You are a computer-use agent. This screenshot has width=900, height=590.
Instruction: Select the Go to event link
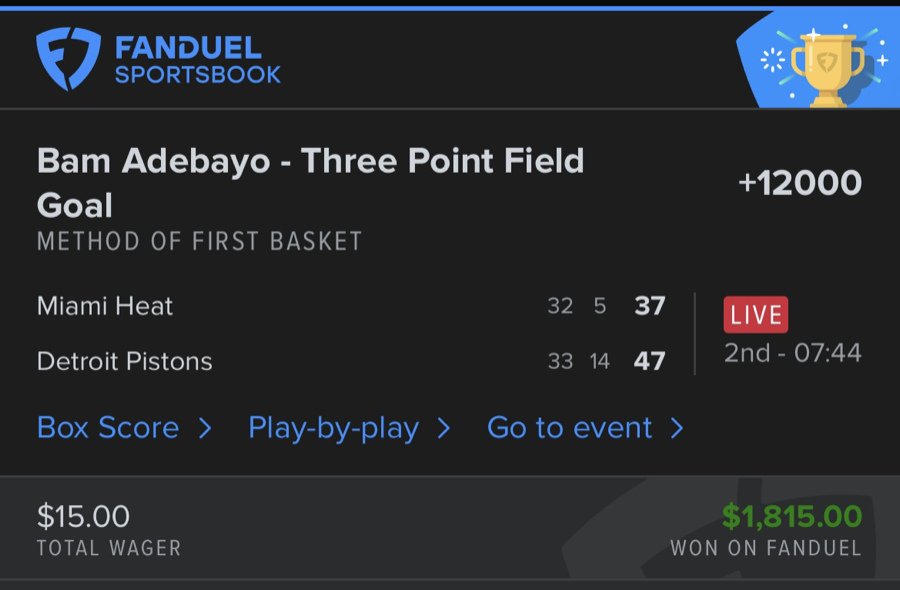coord(569,428)
